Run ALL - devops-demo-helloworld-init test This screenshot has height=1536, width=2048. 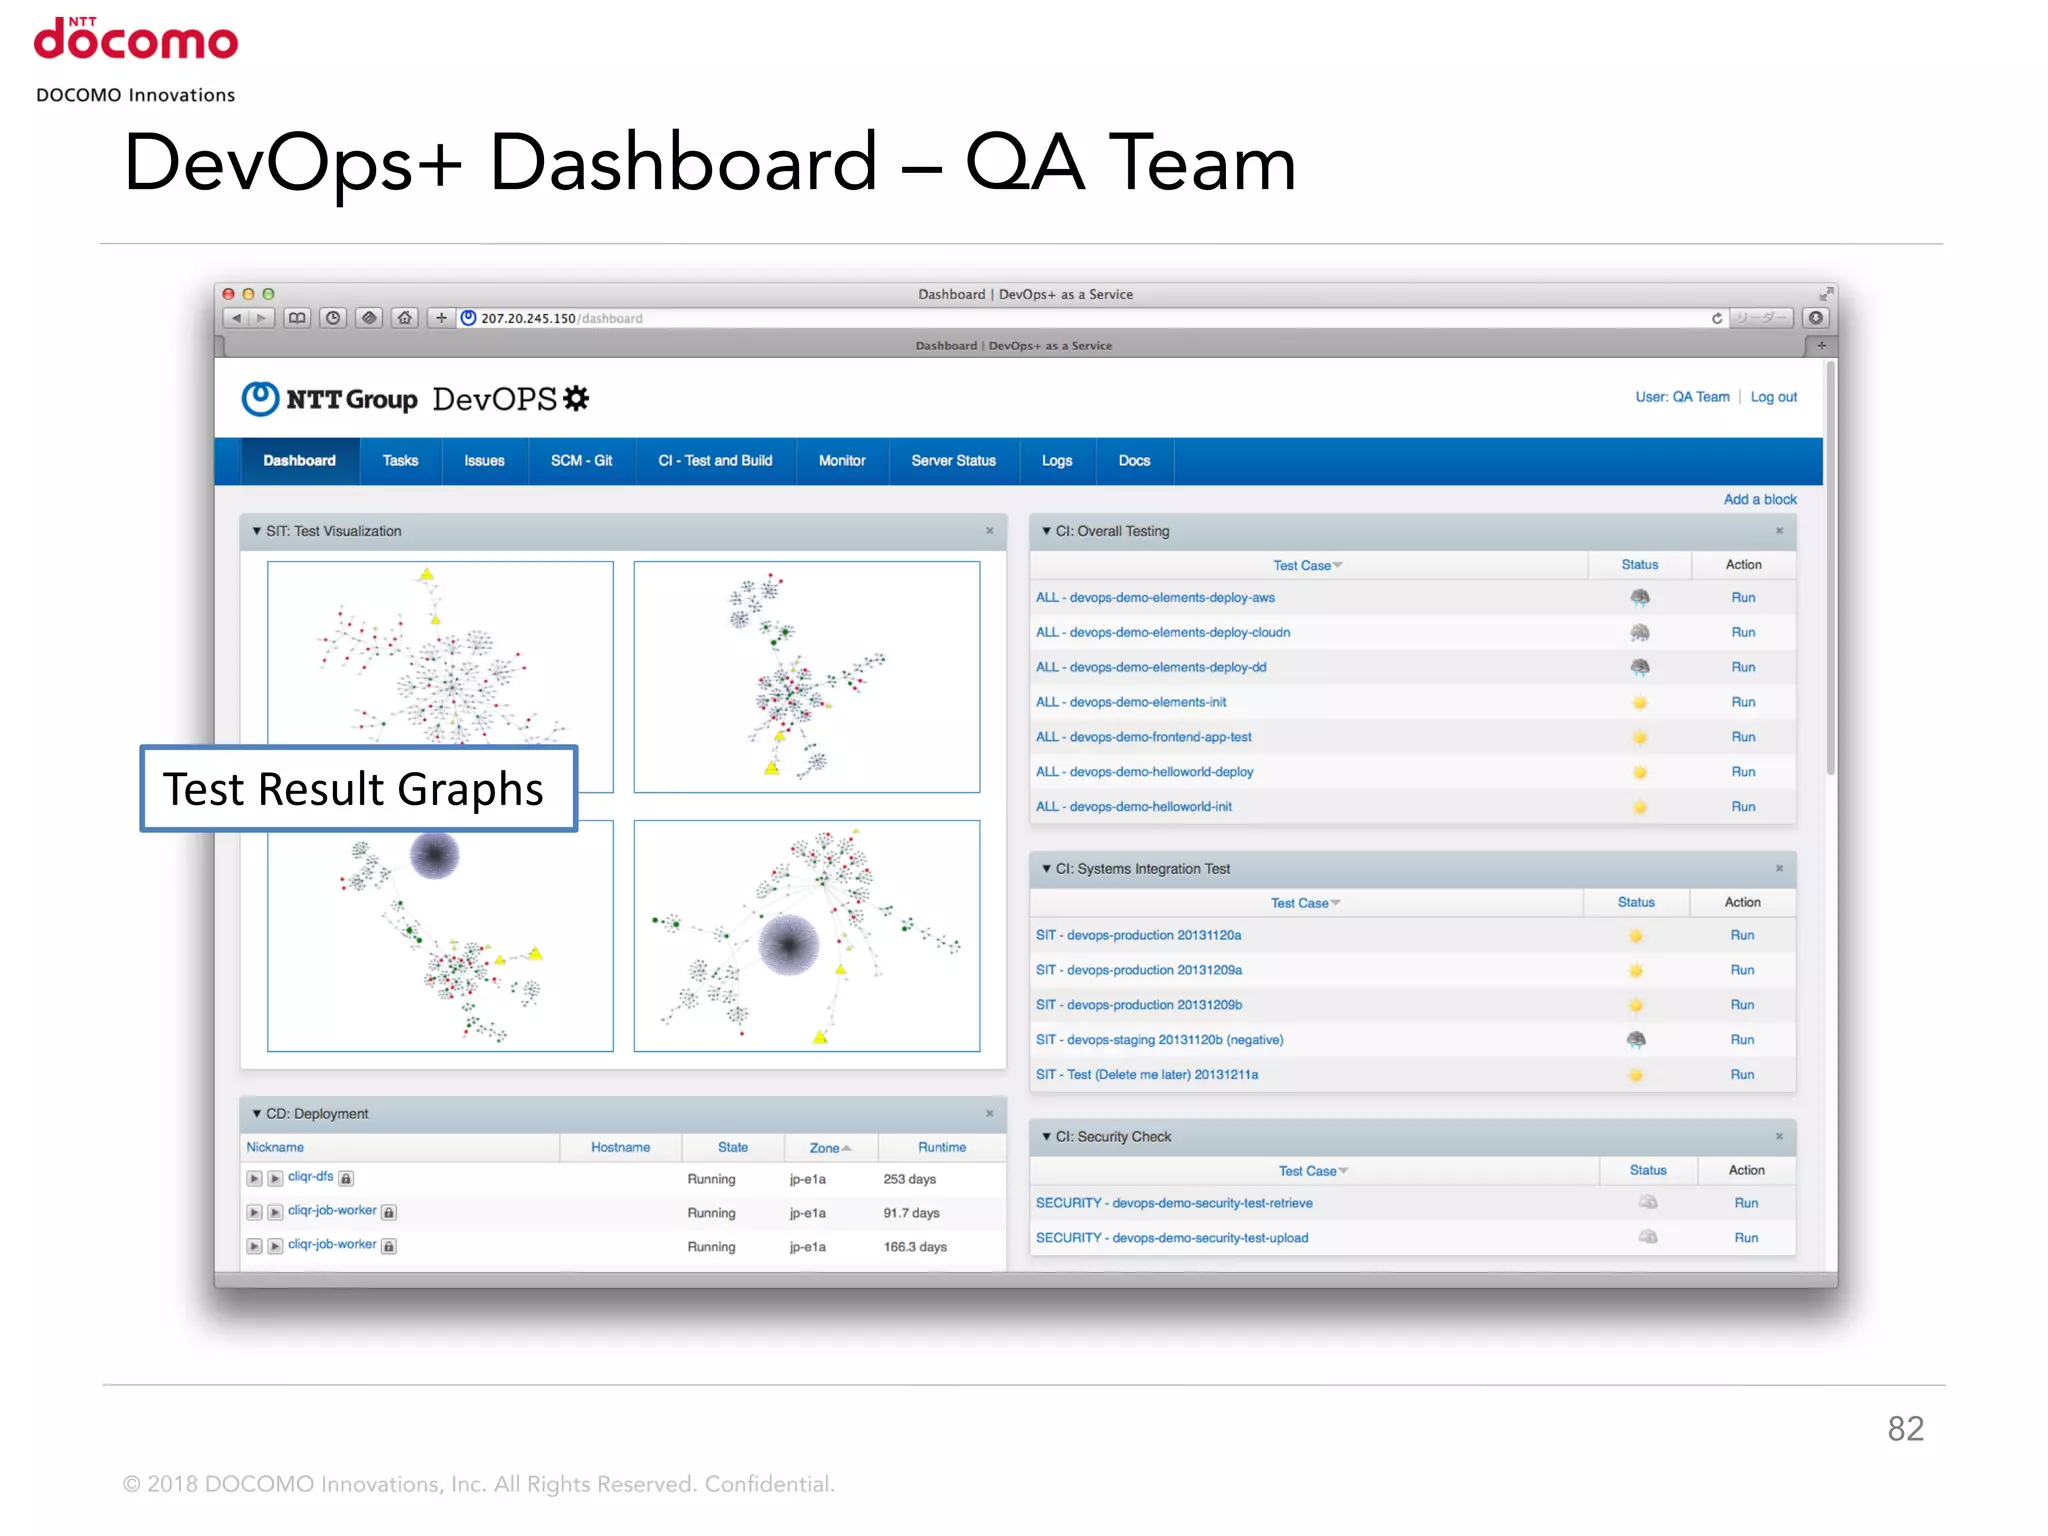(1743, 807)
